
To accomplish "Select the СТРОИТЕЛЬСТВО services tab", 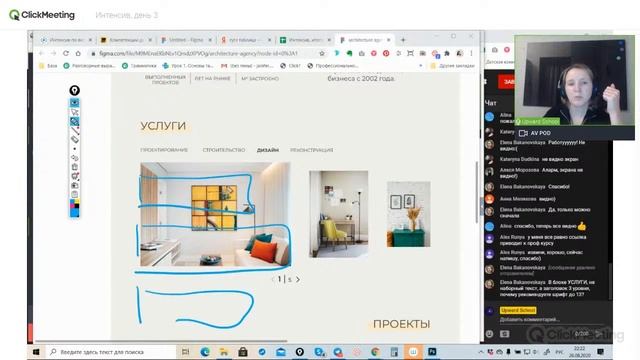I will [x=224, y=150].
